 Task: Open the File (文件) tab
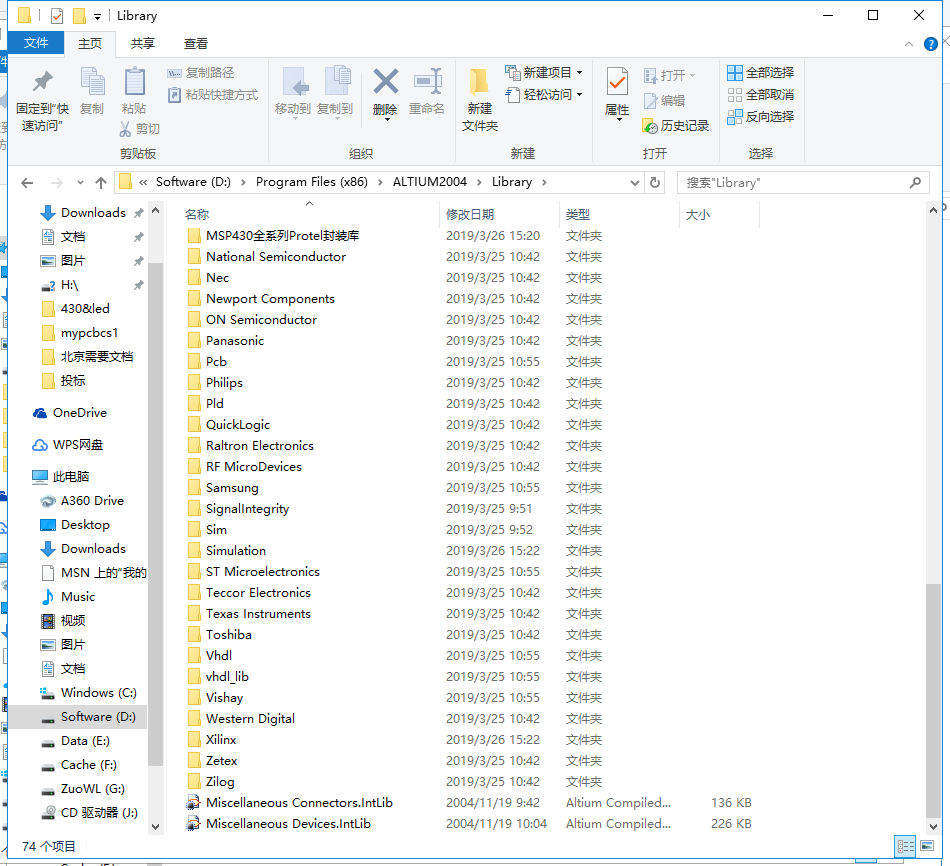(x=36, y=43)
